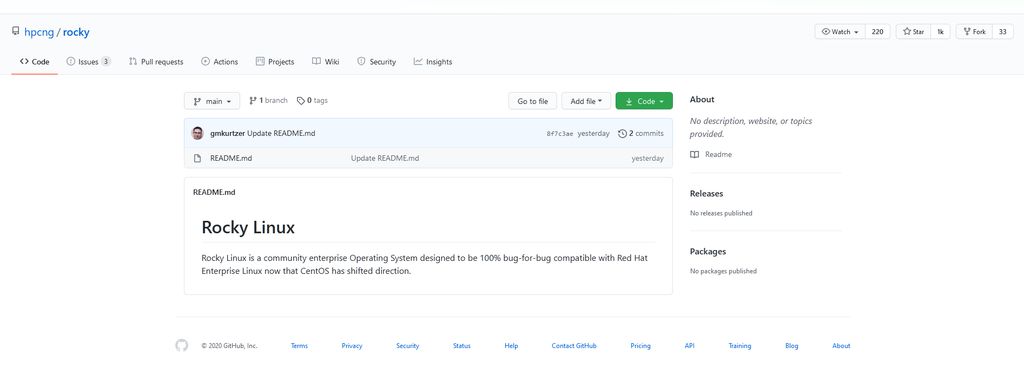Click the repository book icon beside hpcng
The height and width of the screenshot is (374, 1024).
click(16, 31)
